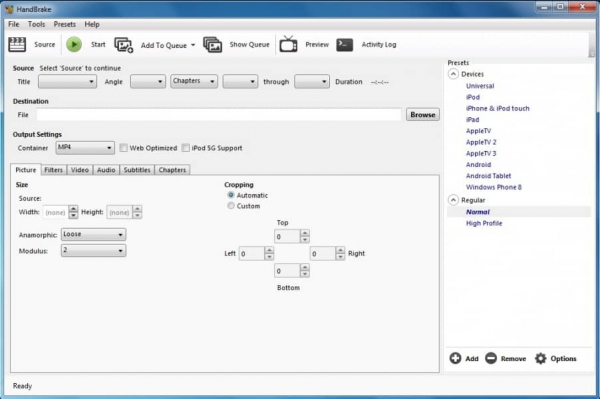Select Automatic cropping radio button
This screenshot has width=600, height=399.
(x=231, y=195)
